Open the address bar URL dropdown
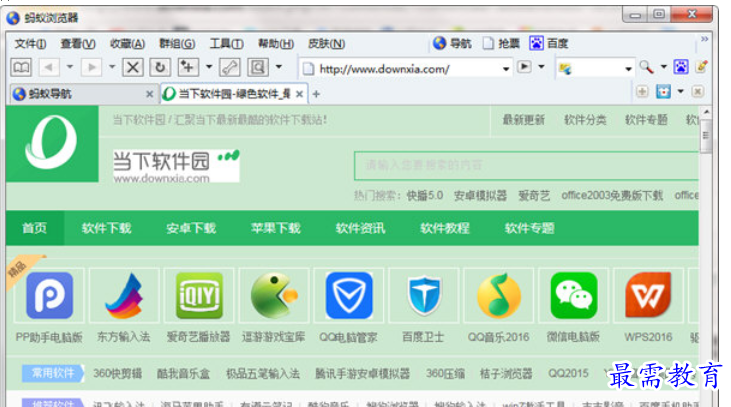Screen dimensions: 731x407 click(x=506, y=69)
